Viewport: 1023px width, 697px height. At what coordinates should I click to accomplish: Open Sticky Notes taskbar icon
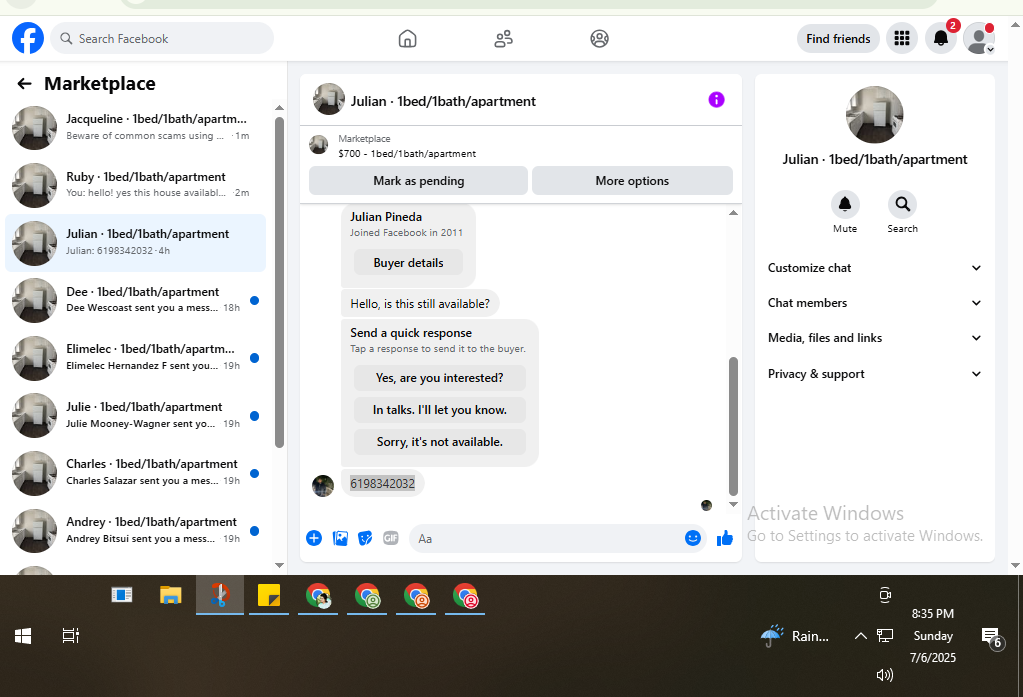tap(268, 595)
